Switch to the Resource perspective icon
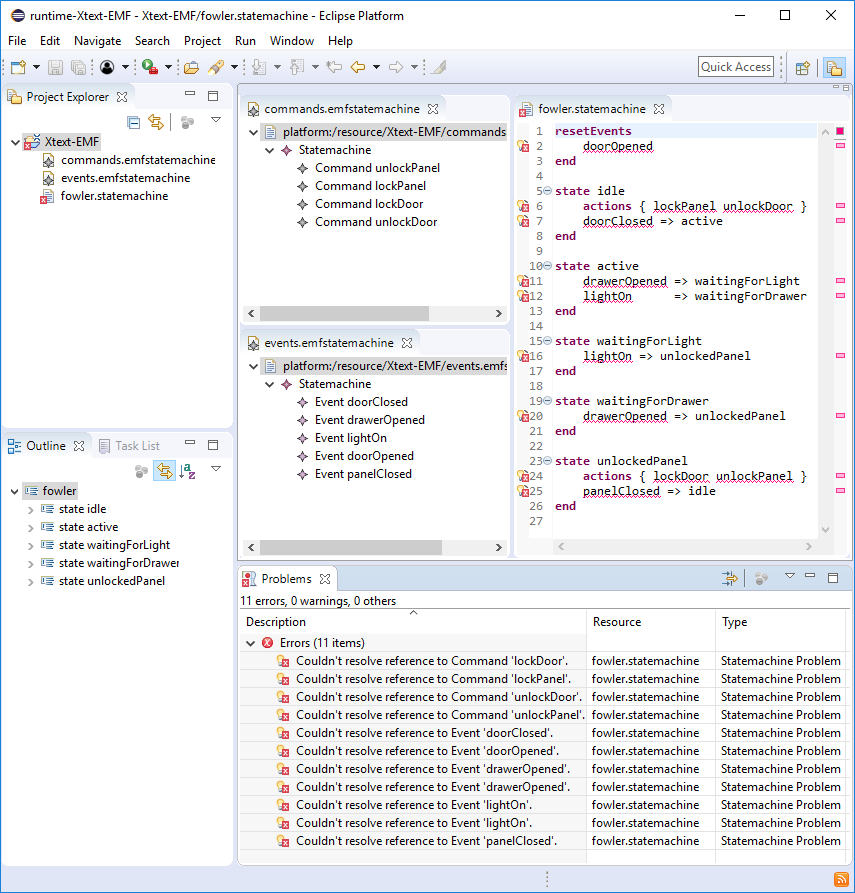The image size is (855, 893). point(834,68)
